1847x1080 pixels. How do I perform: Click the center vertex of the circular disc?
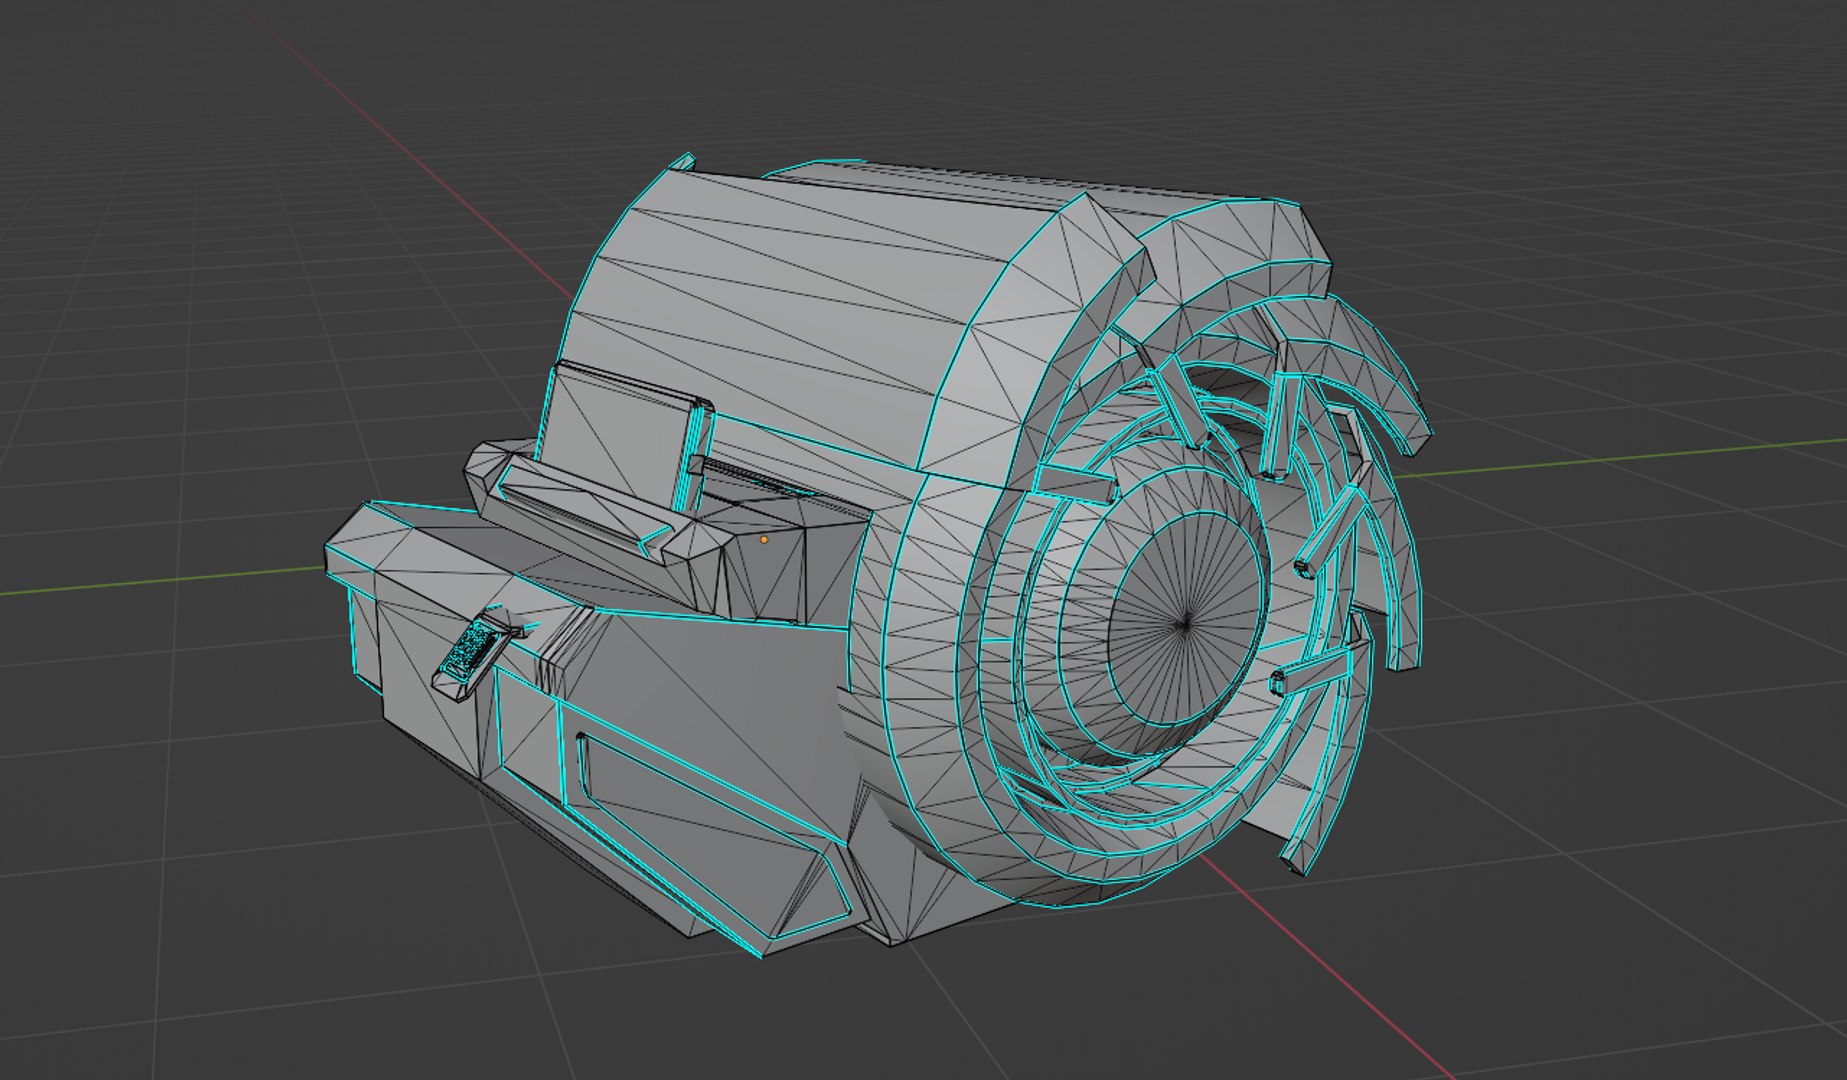pos(1185,622)
